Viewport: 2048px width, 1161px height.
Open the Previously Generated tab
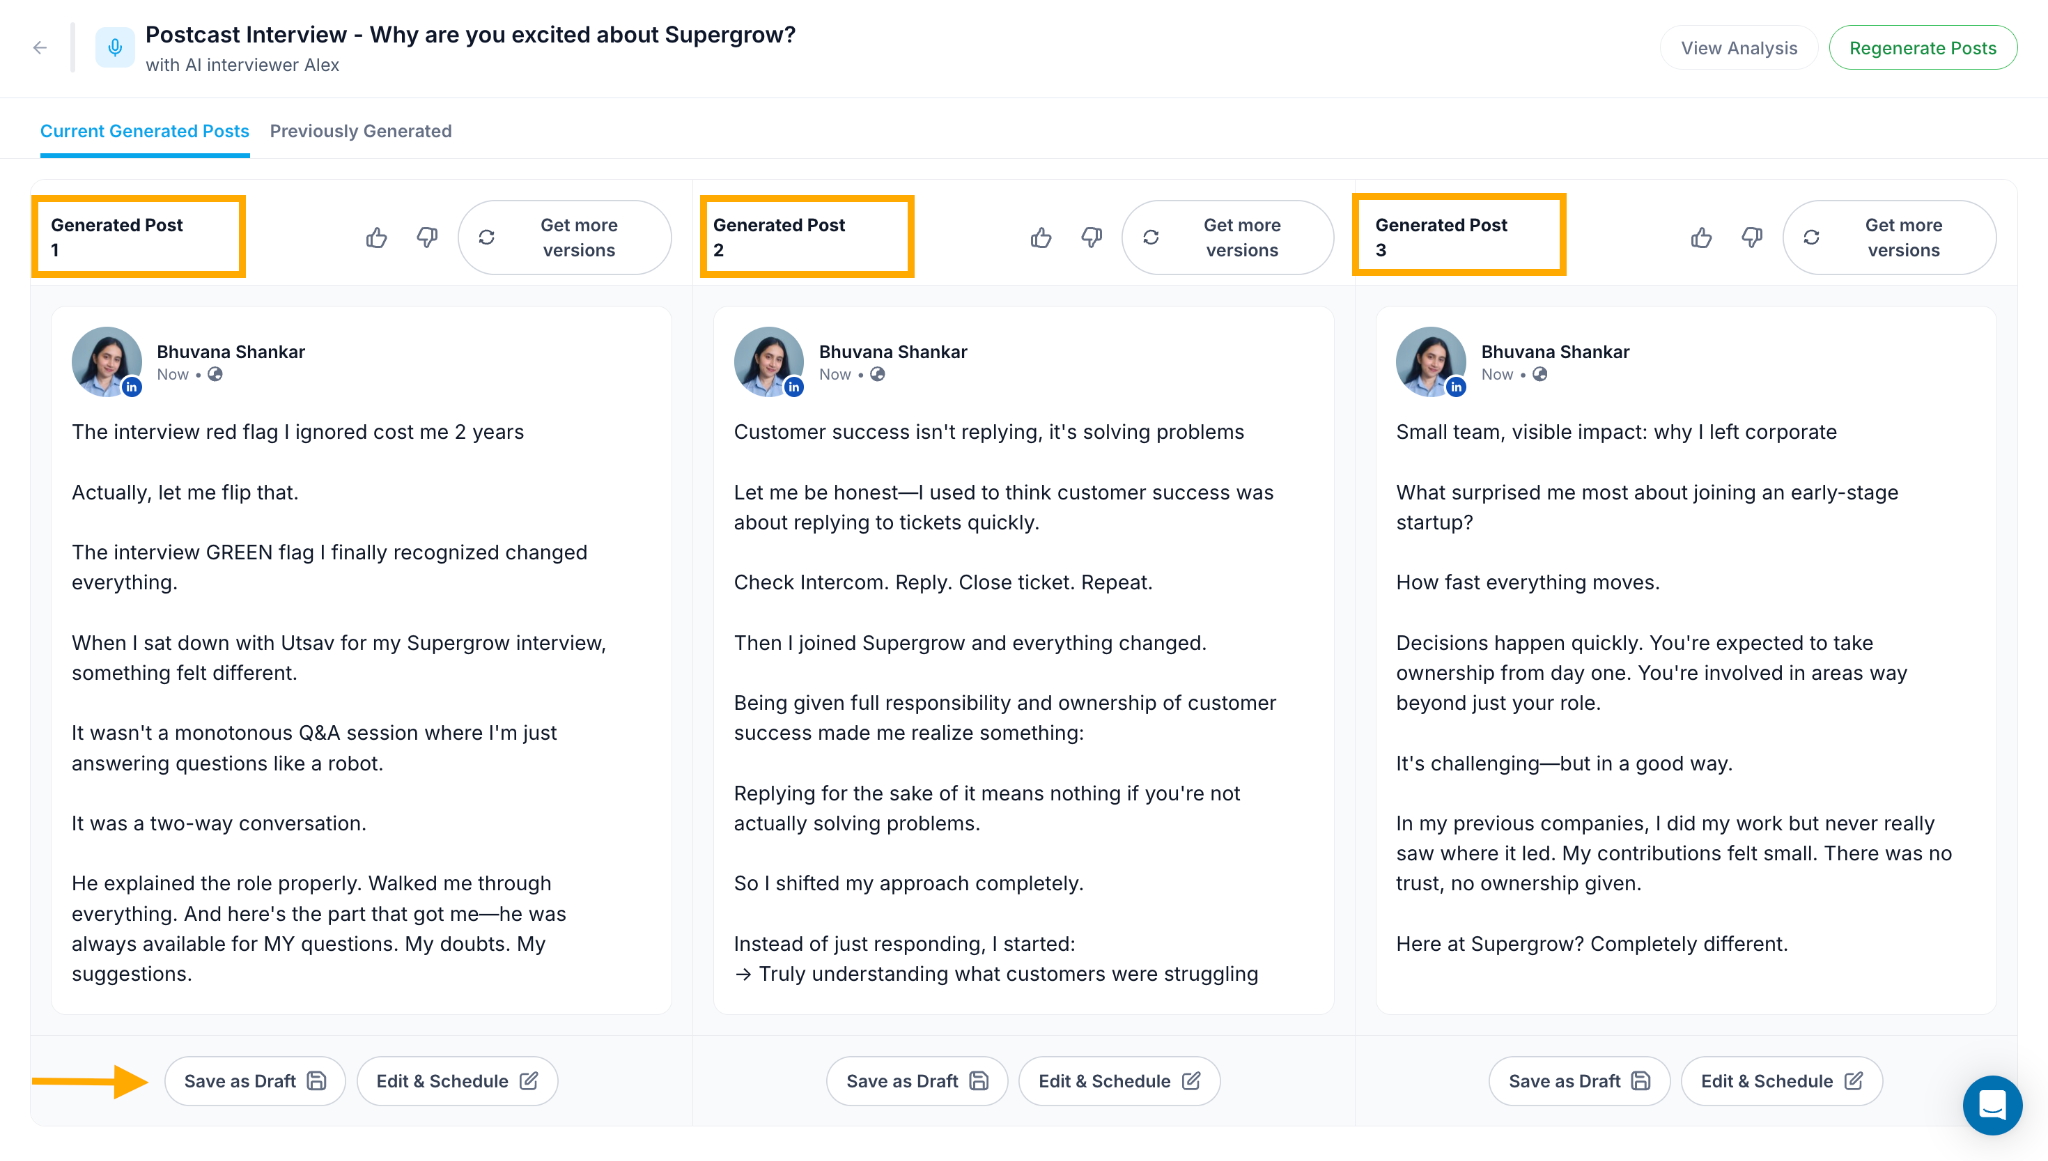(361, 131)
